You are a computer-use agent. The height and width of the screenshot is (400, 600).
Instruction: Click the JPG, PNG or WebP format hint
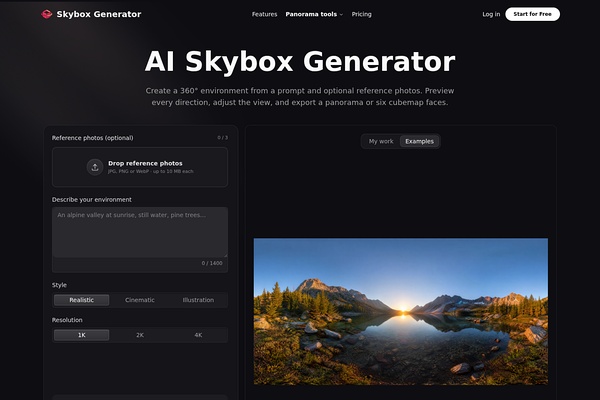[151, 171]
